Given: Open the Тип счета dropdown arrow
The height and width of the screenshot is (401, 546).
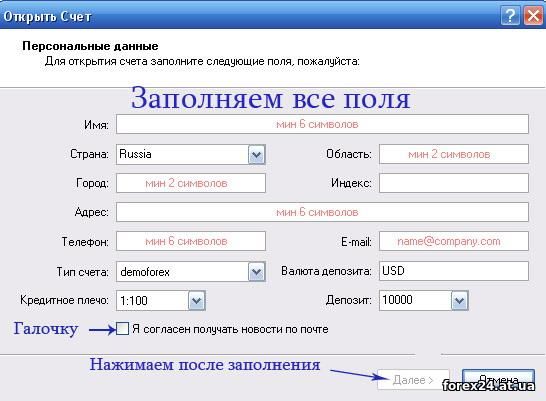Looking at the screenshot, I should click(257, 272).
